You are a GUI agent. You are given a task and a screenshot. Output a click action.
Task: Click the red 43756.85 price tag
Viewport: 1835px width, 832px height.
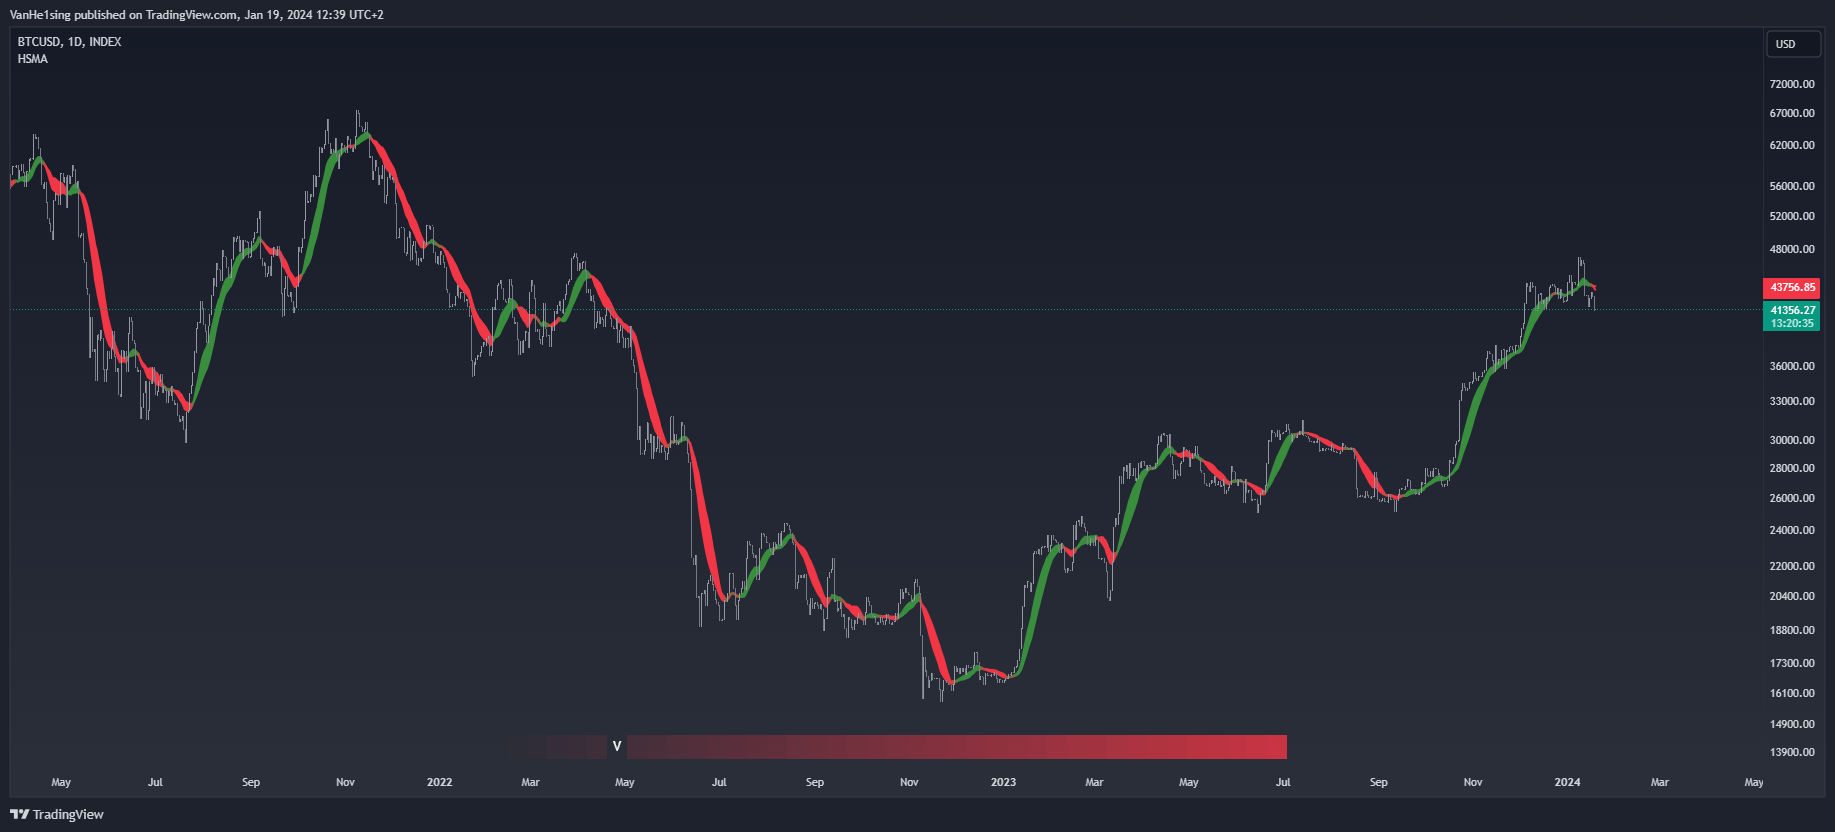1792,287
